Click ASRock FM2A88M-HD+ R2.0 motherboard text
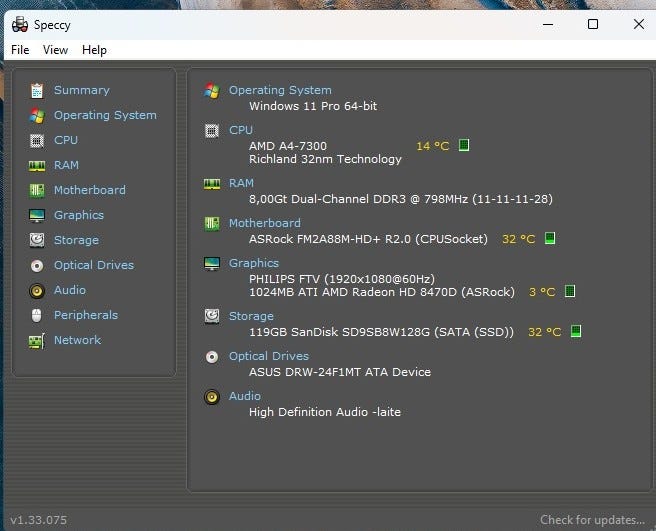This screenshot has width=656, height=531. [368, 239]
